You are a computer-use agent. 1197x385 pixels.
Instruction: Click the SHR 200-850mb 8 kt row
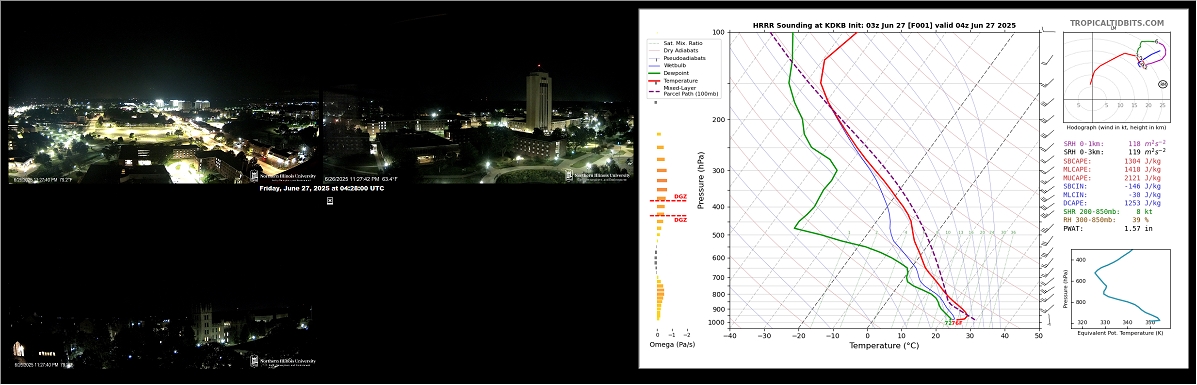[1108, 212]
